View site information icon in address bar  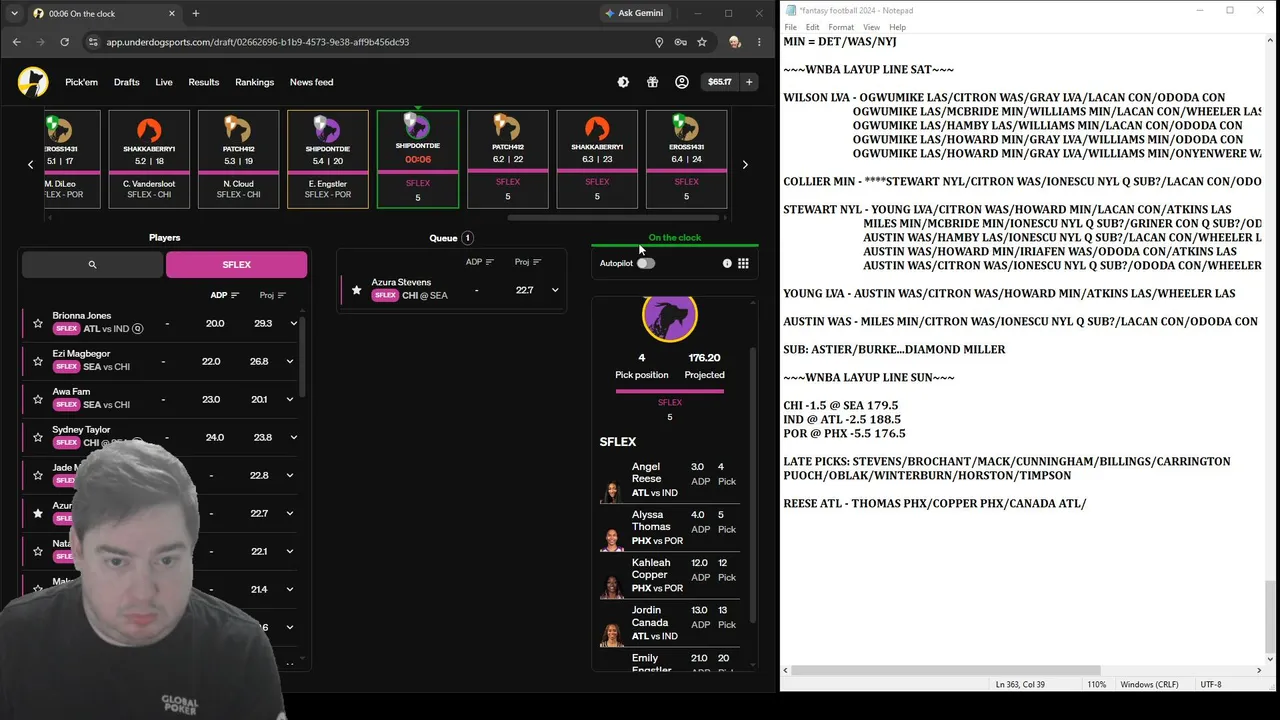pyautogui.click(x=93, y=42)
